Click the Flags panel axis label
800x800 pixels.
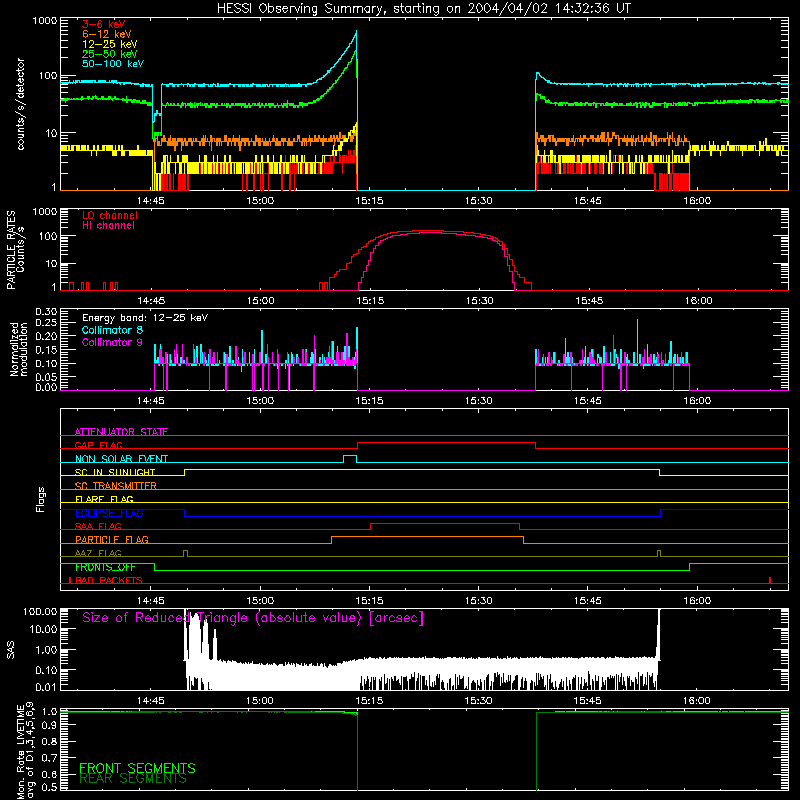41,499
